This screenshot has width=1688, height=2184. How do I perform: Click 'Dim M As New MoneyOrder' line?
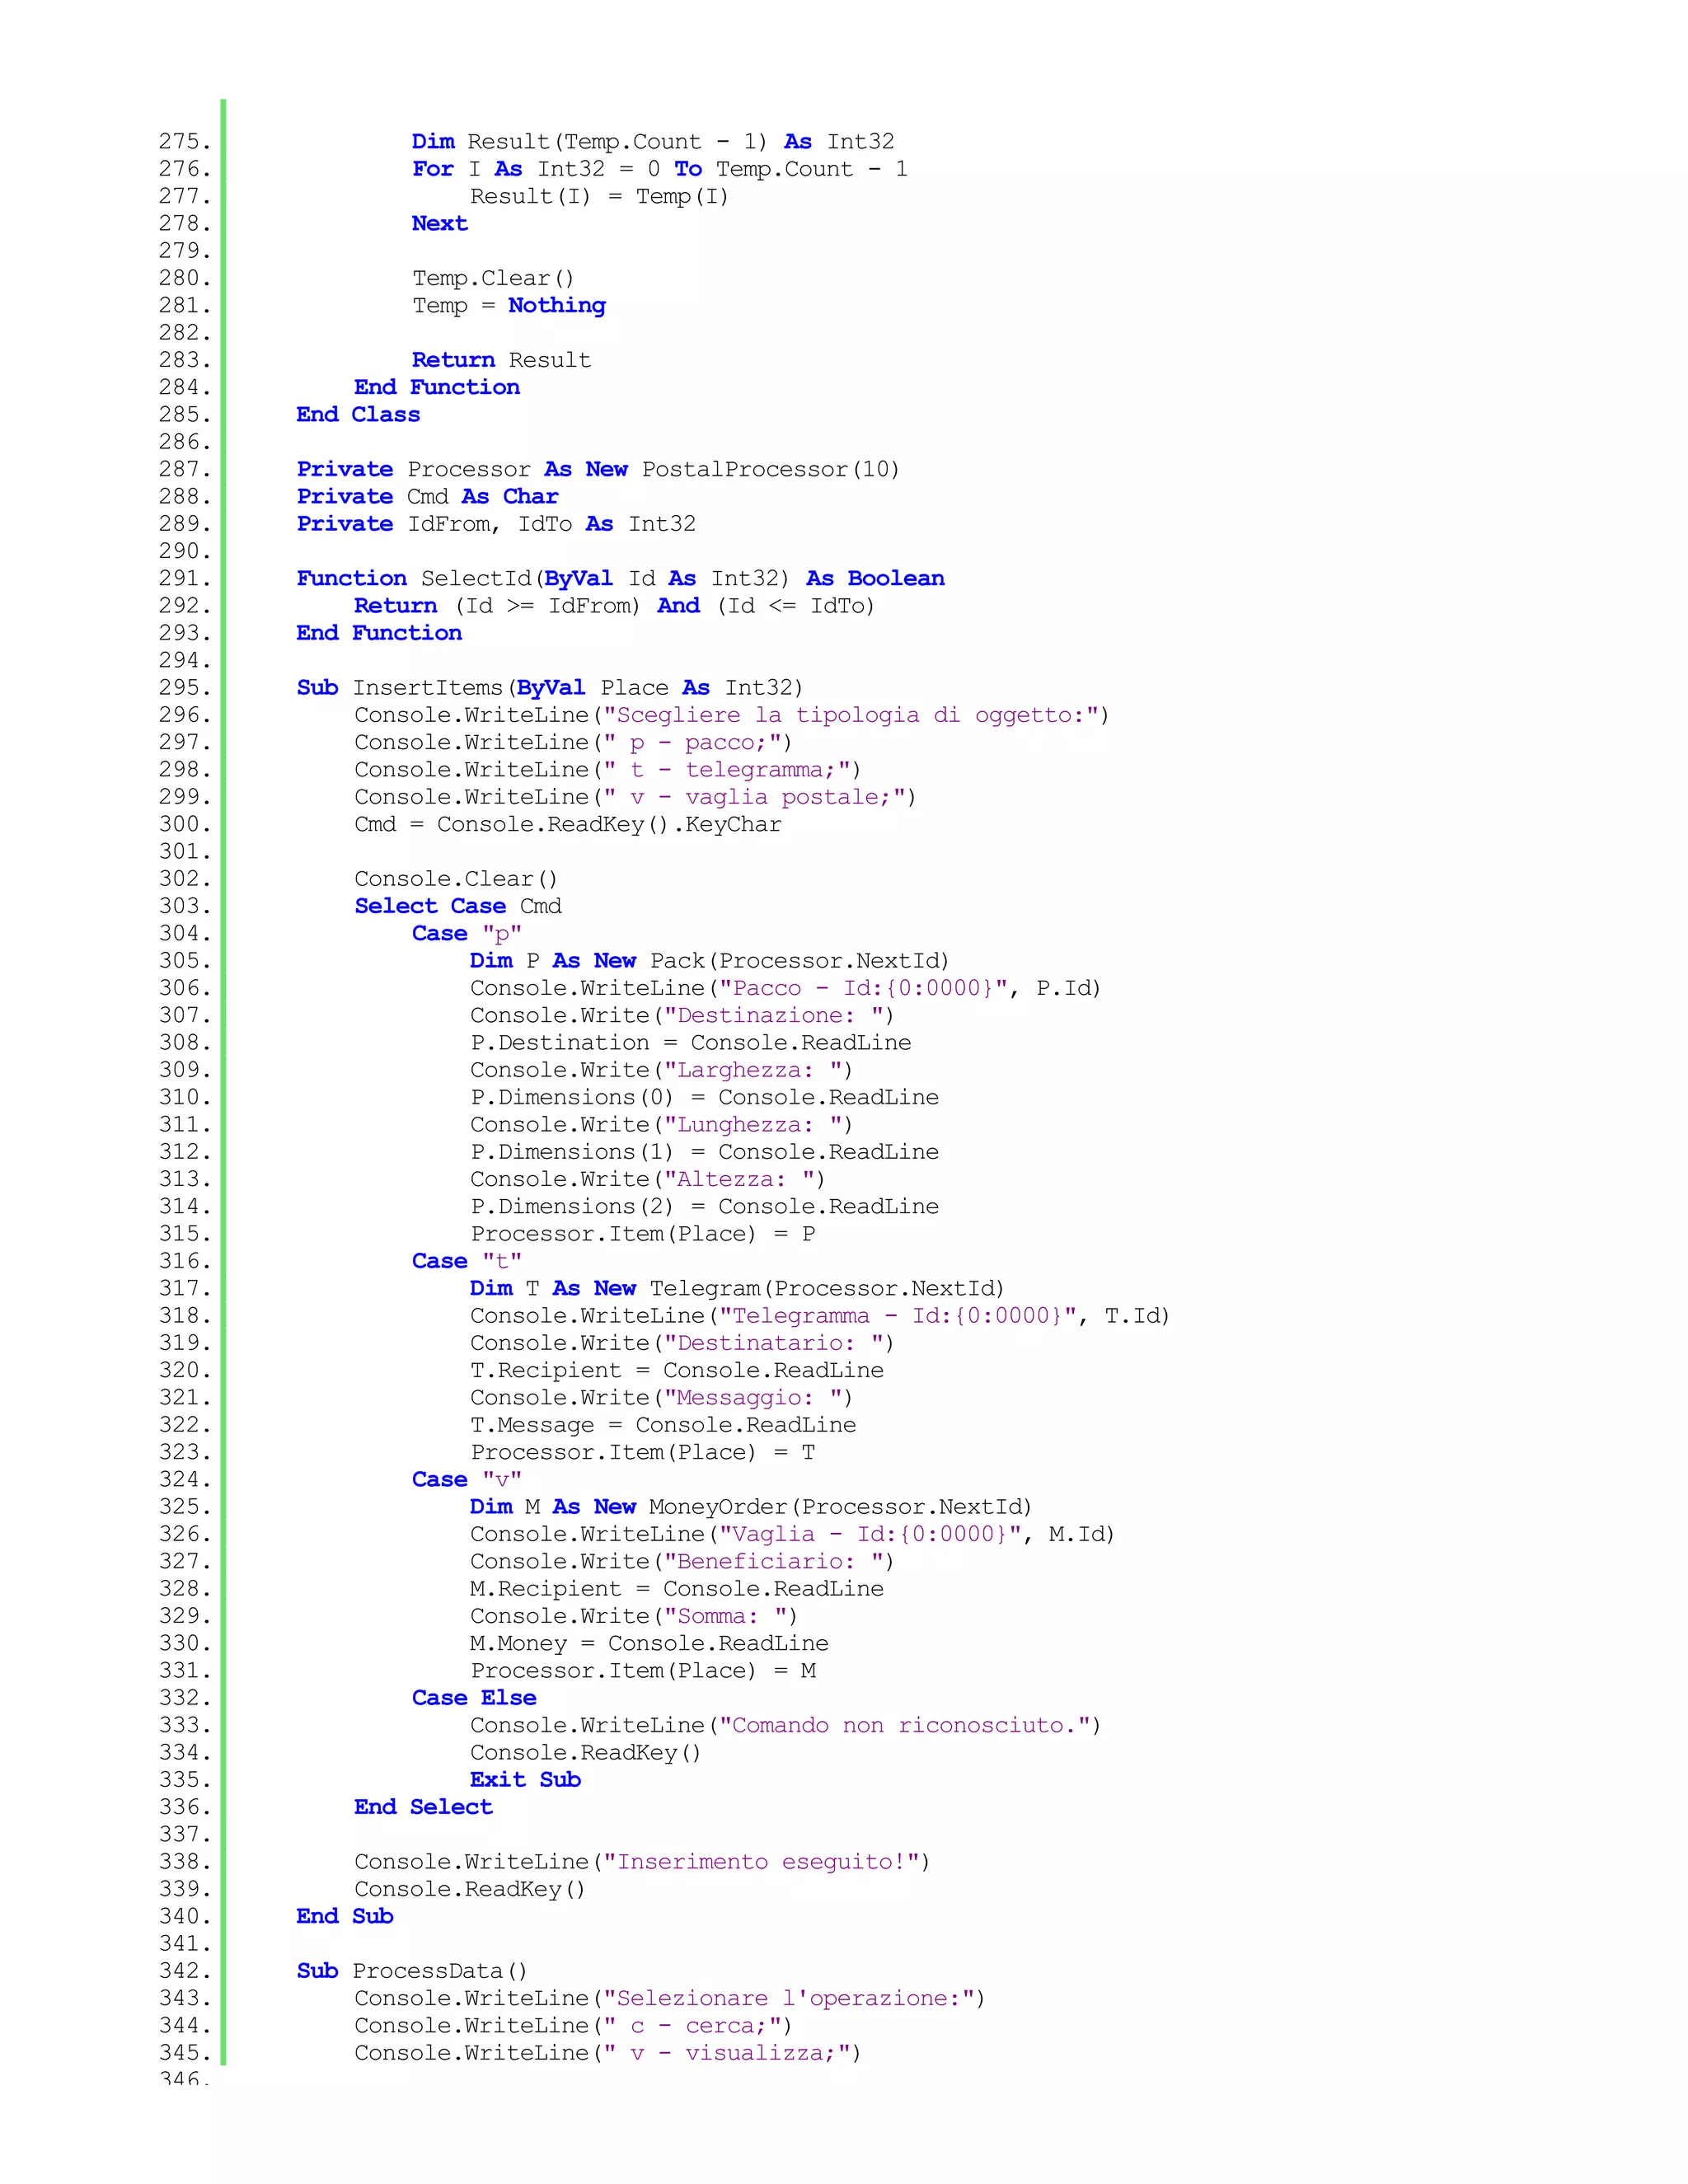coord(750,1507)
